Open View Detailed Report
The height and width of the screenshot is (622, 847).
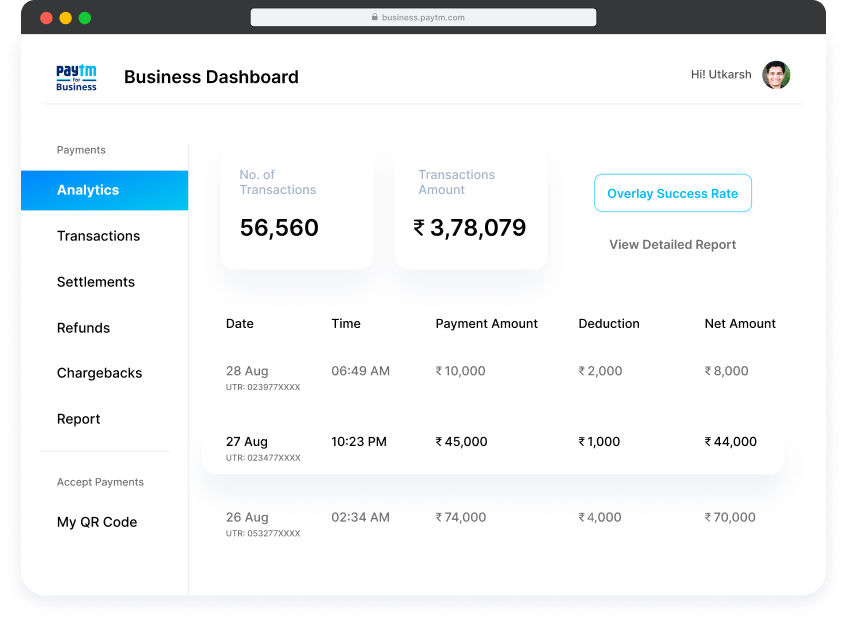[x=672, y=244]
